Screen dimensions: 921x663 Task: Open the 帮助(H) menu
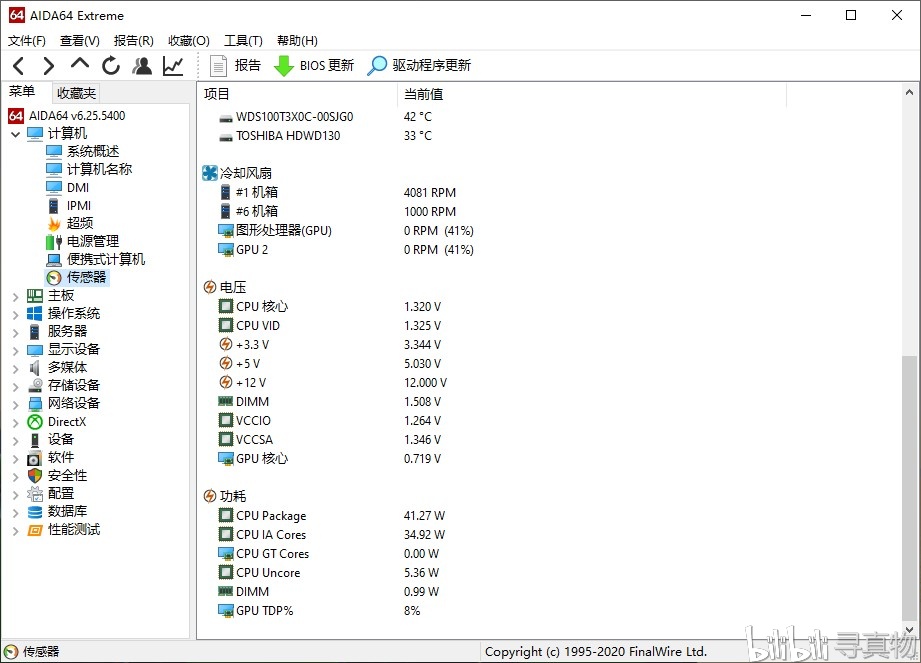(x=297, y=41)
